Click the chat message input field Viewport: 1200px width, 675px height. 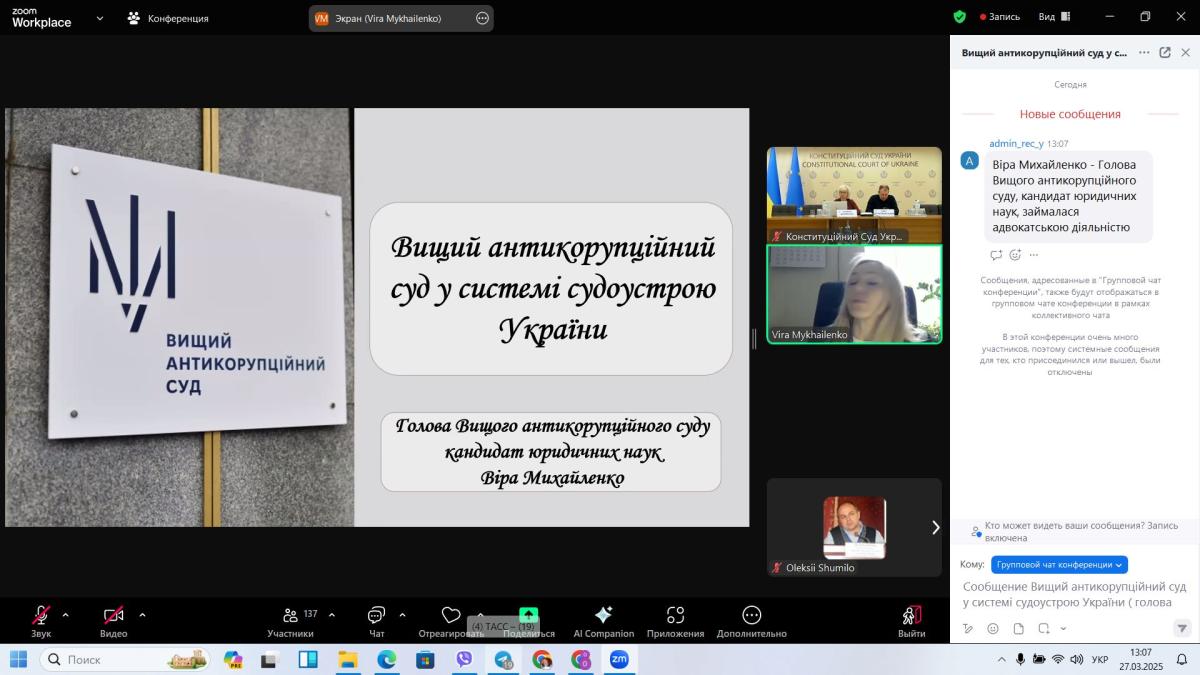point(1075,594)
